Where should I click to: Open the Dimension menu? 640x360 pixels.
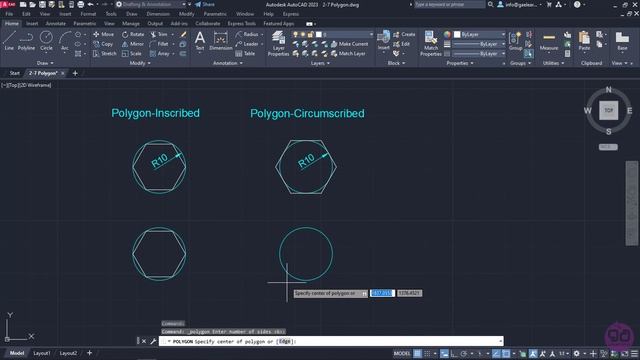158,14
